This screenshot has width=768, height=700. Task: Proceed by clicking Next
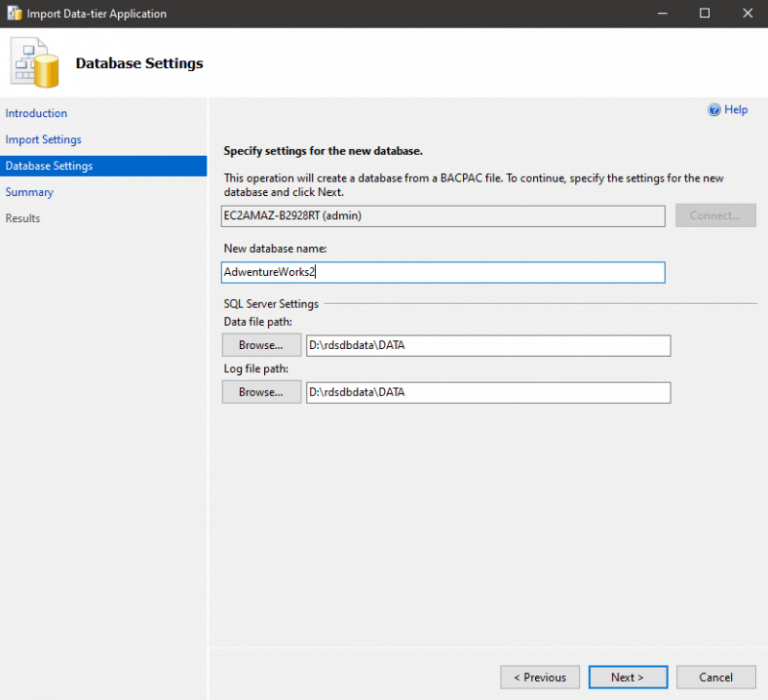point(628,677)
